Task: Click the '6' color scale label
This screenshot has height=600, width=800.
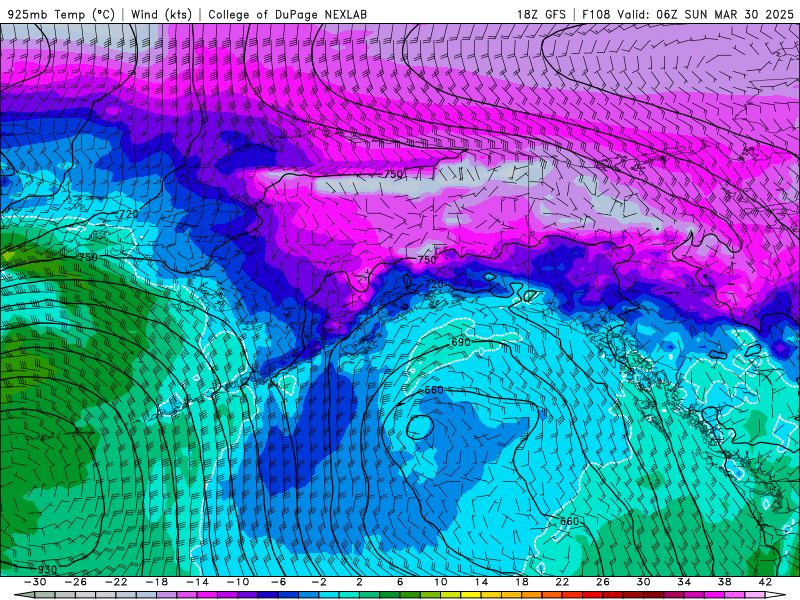Action: pos(399,582)
